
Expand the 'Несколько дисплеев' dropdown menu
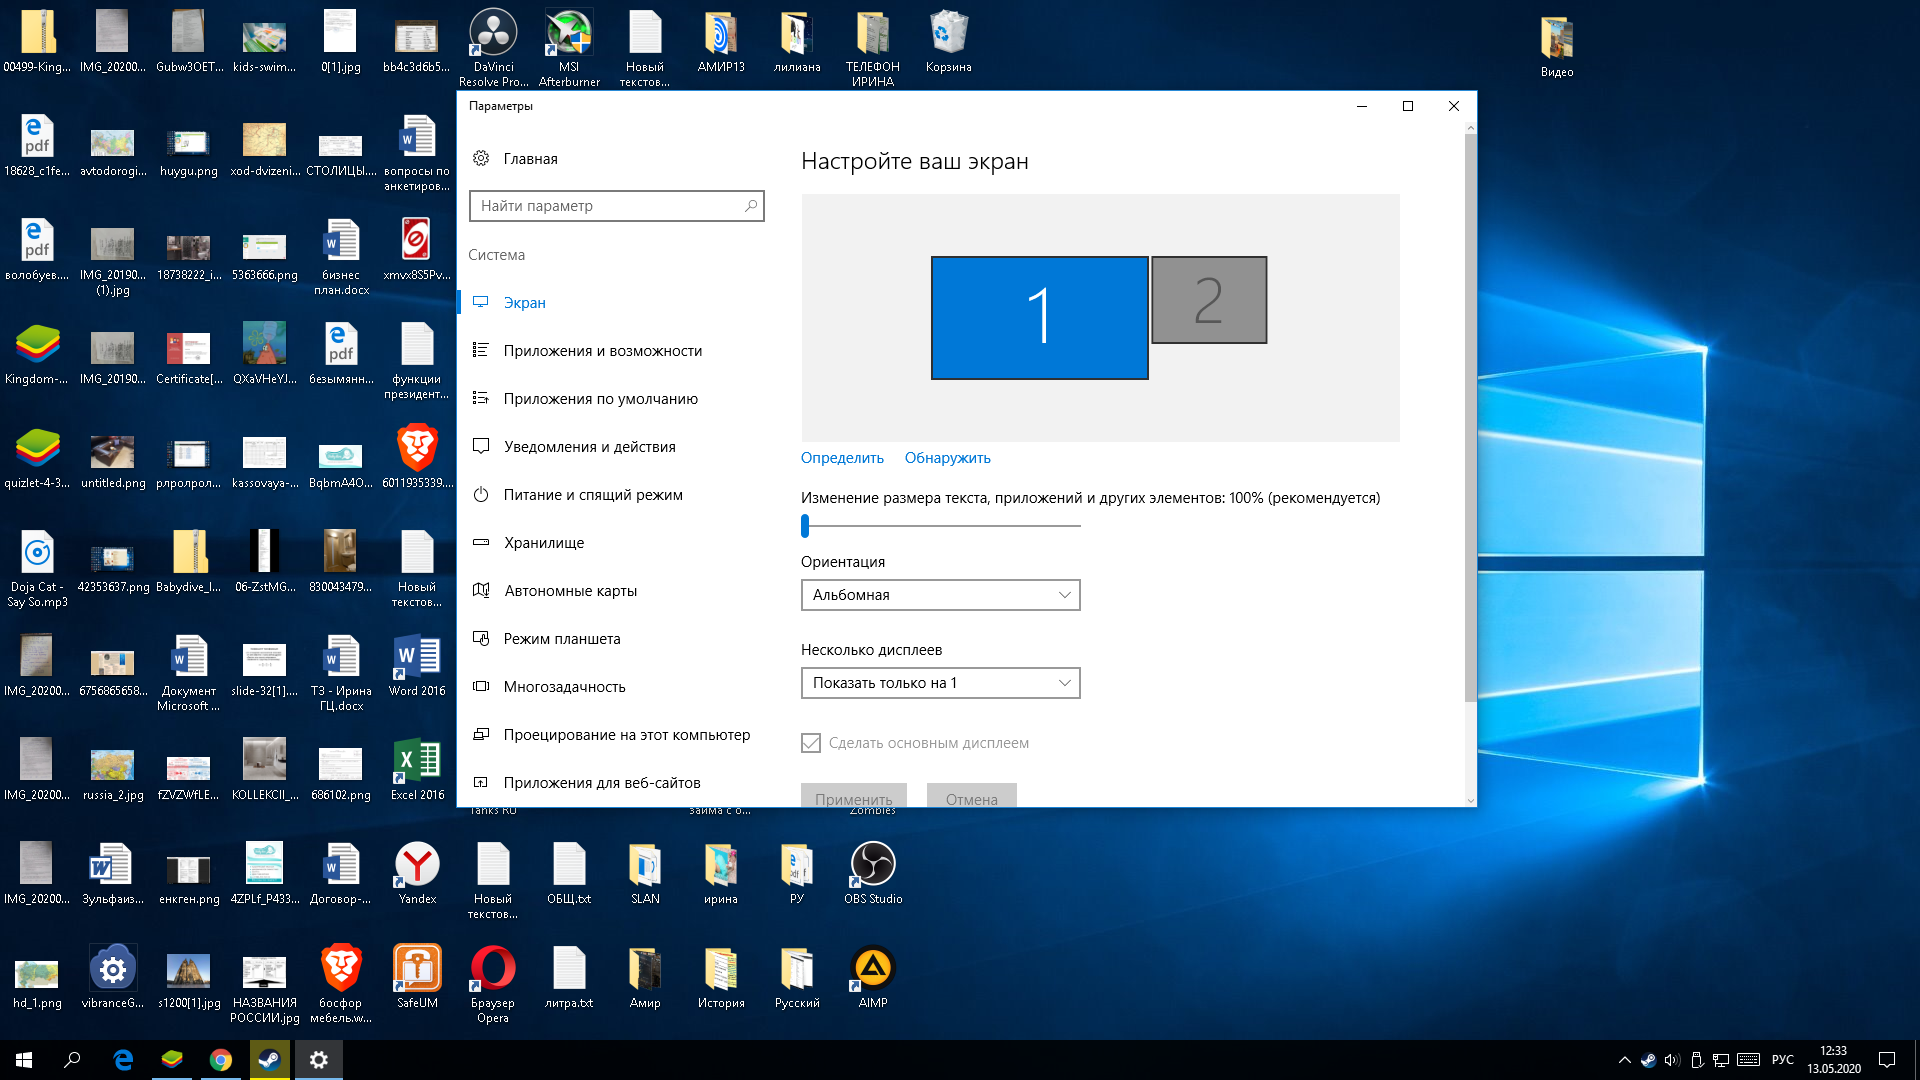[940, 682]
